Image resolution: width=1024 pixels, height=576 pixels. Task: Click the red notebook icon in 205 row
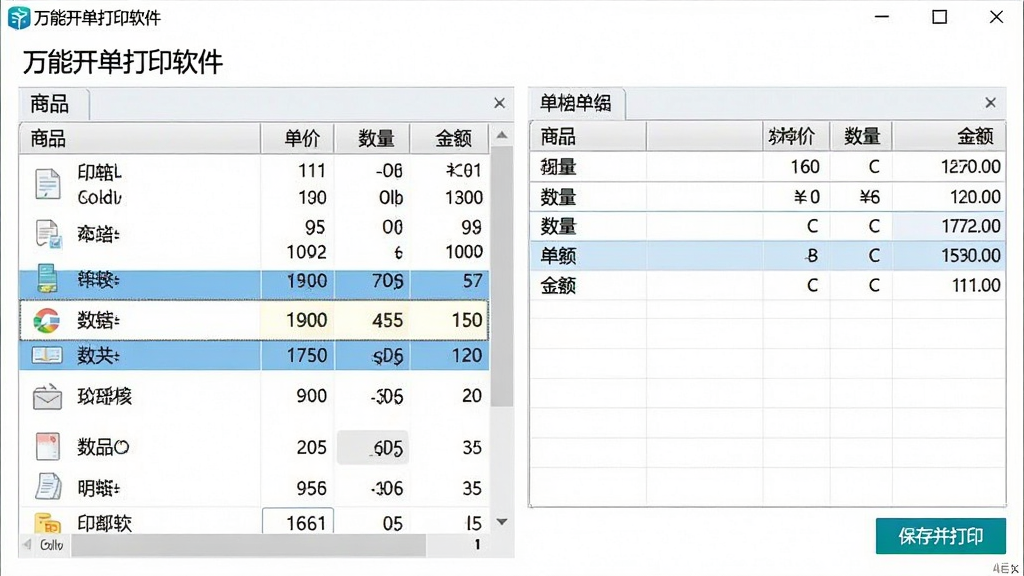(48, 447)
